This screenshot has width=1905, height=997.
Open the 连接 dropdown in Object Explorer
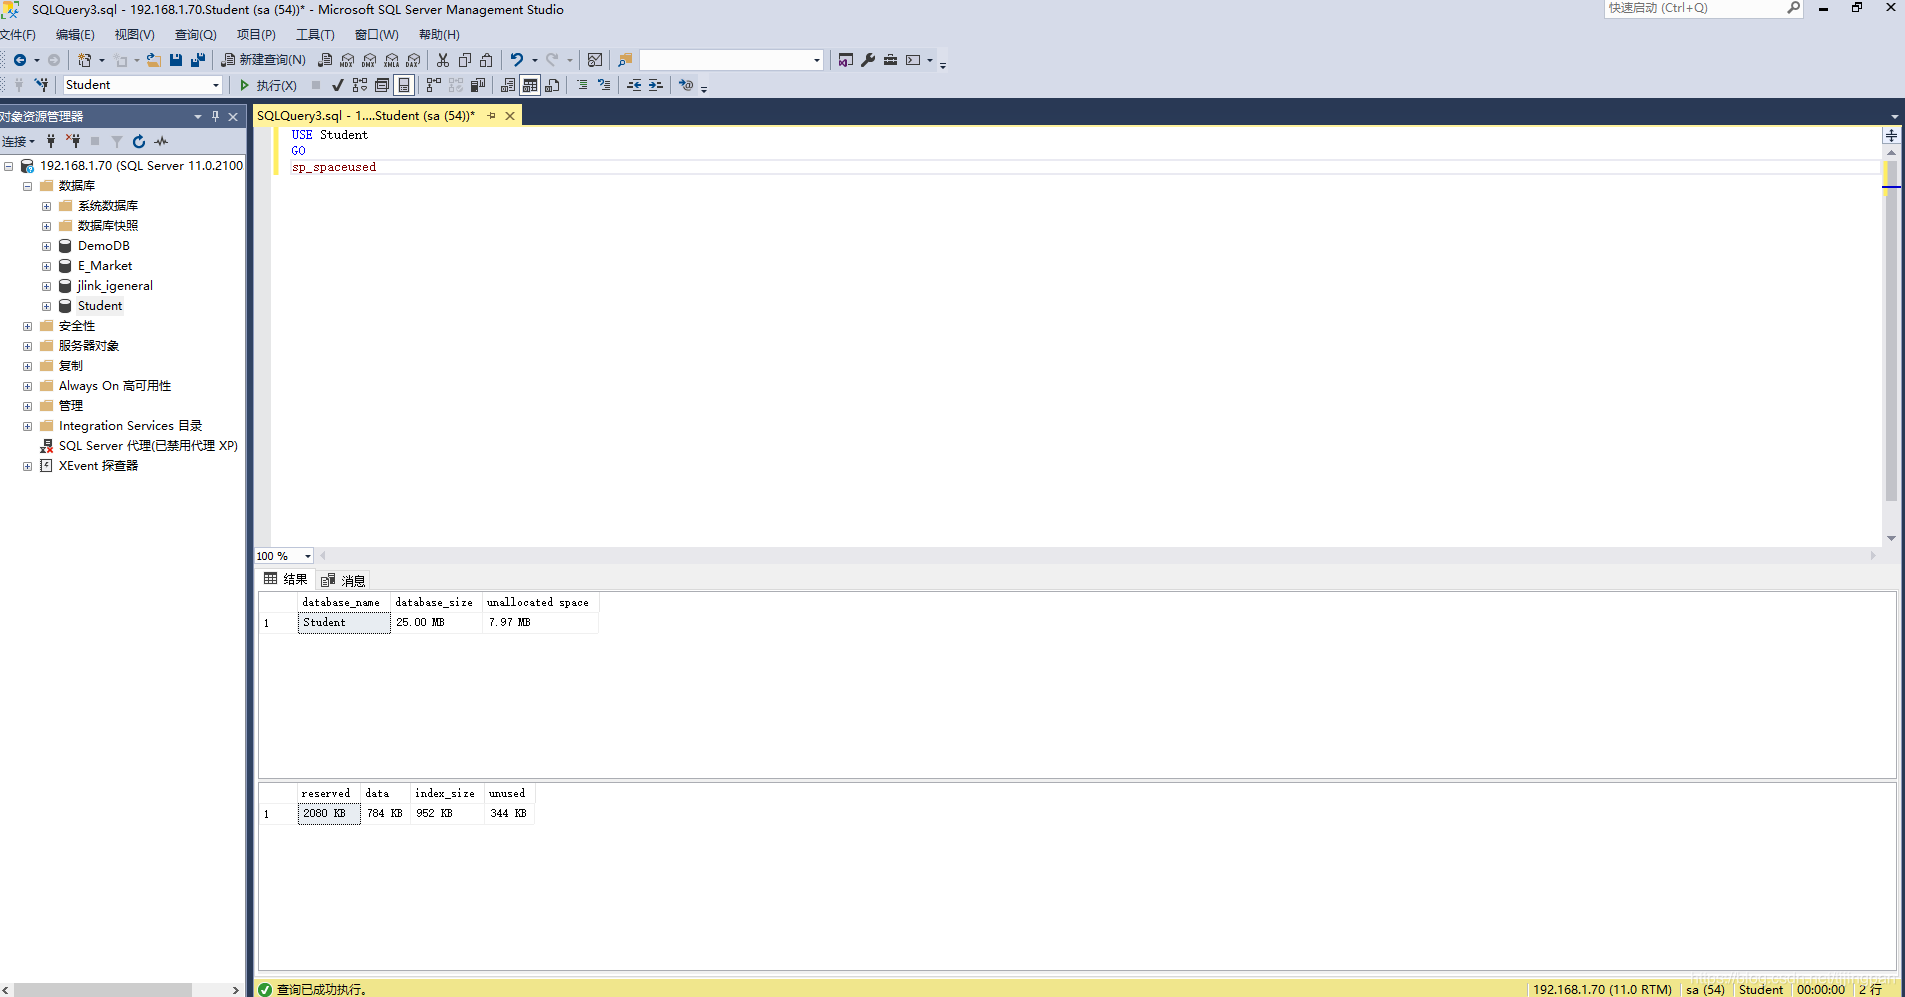[x=18, y=141]
